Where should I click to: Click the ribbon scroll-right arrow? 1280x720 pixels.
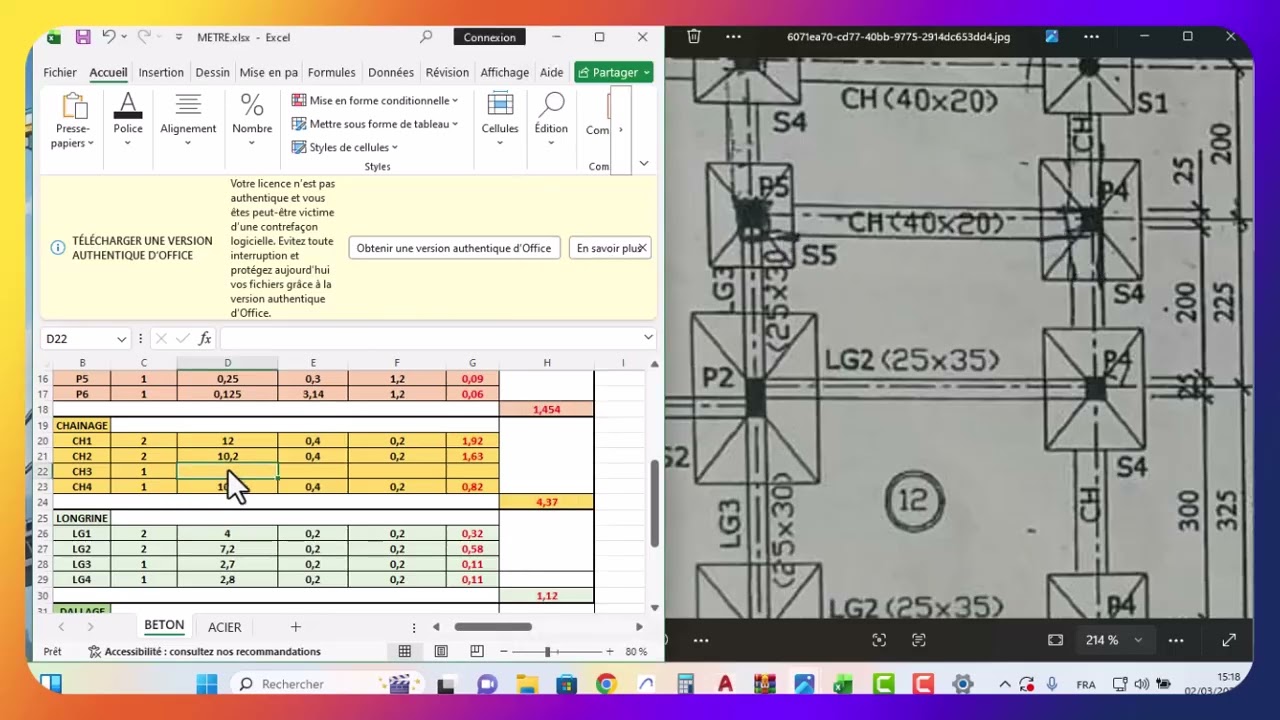click(x=621, y=130)
